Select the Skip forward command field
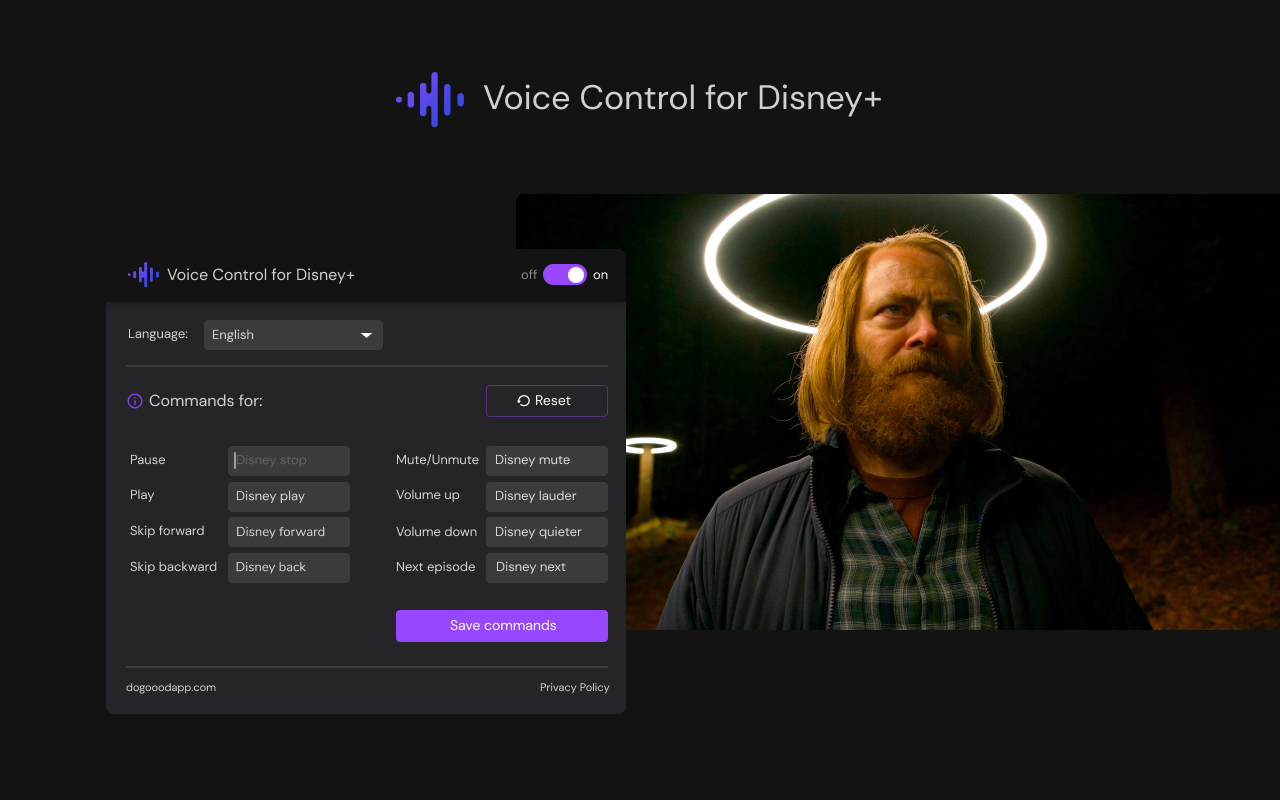This screenshot has height=800, width=1280. [289, 532]
